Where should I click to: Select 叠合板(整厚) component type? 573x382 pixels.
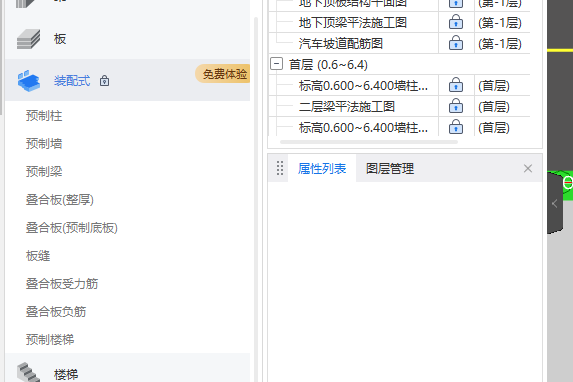60,200
